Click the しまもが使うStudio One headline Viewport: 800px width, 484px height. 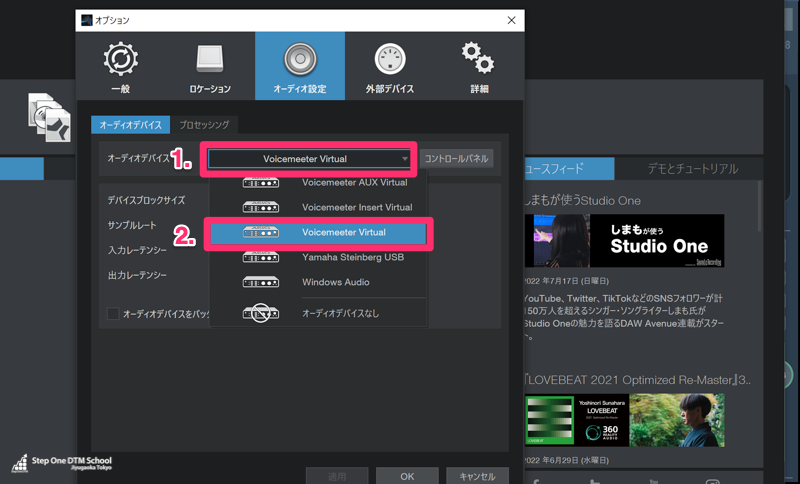pos(582,200)
